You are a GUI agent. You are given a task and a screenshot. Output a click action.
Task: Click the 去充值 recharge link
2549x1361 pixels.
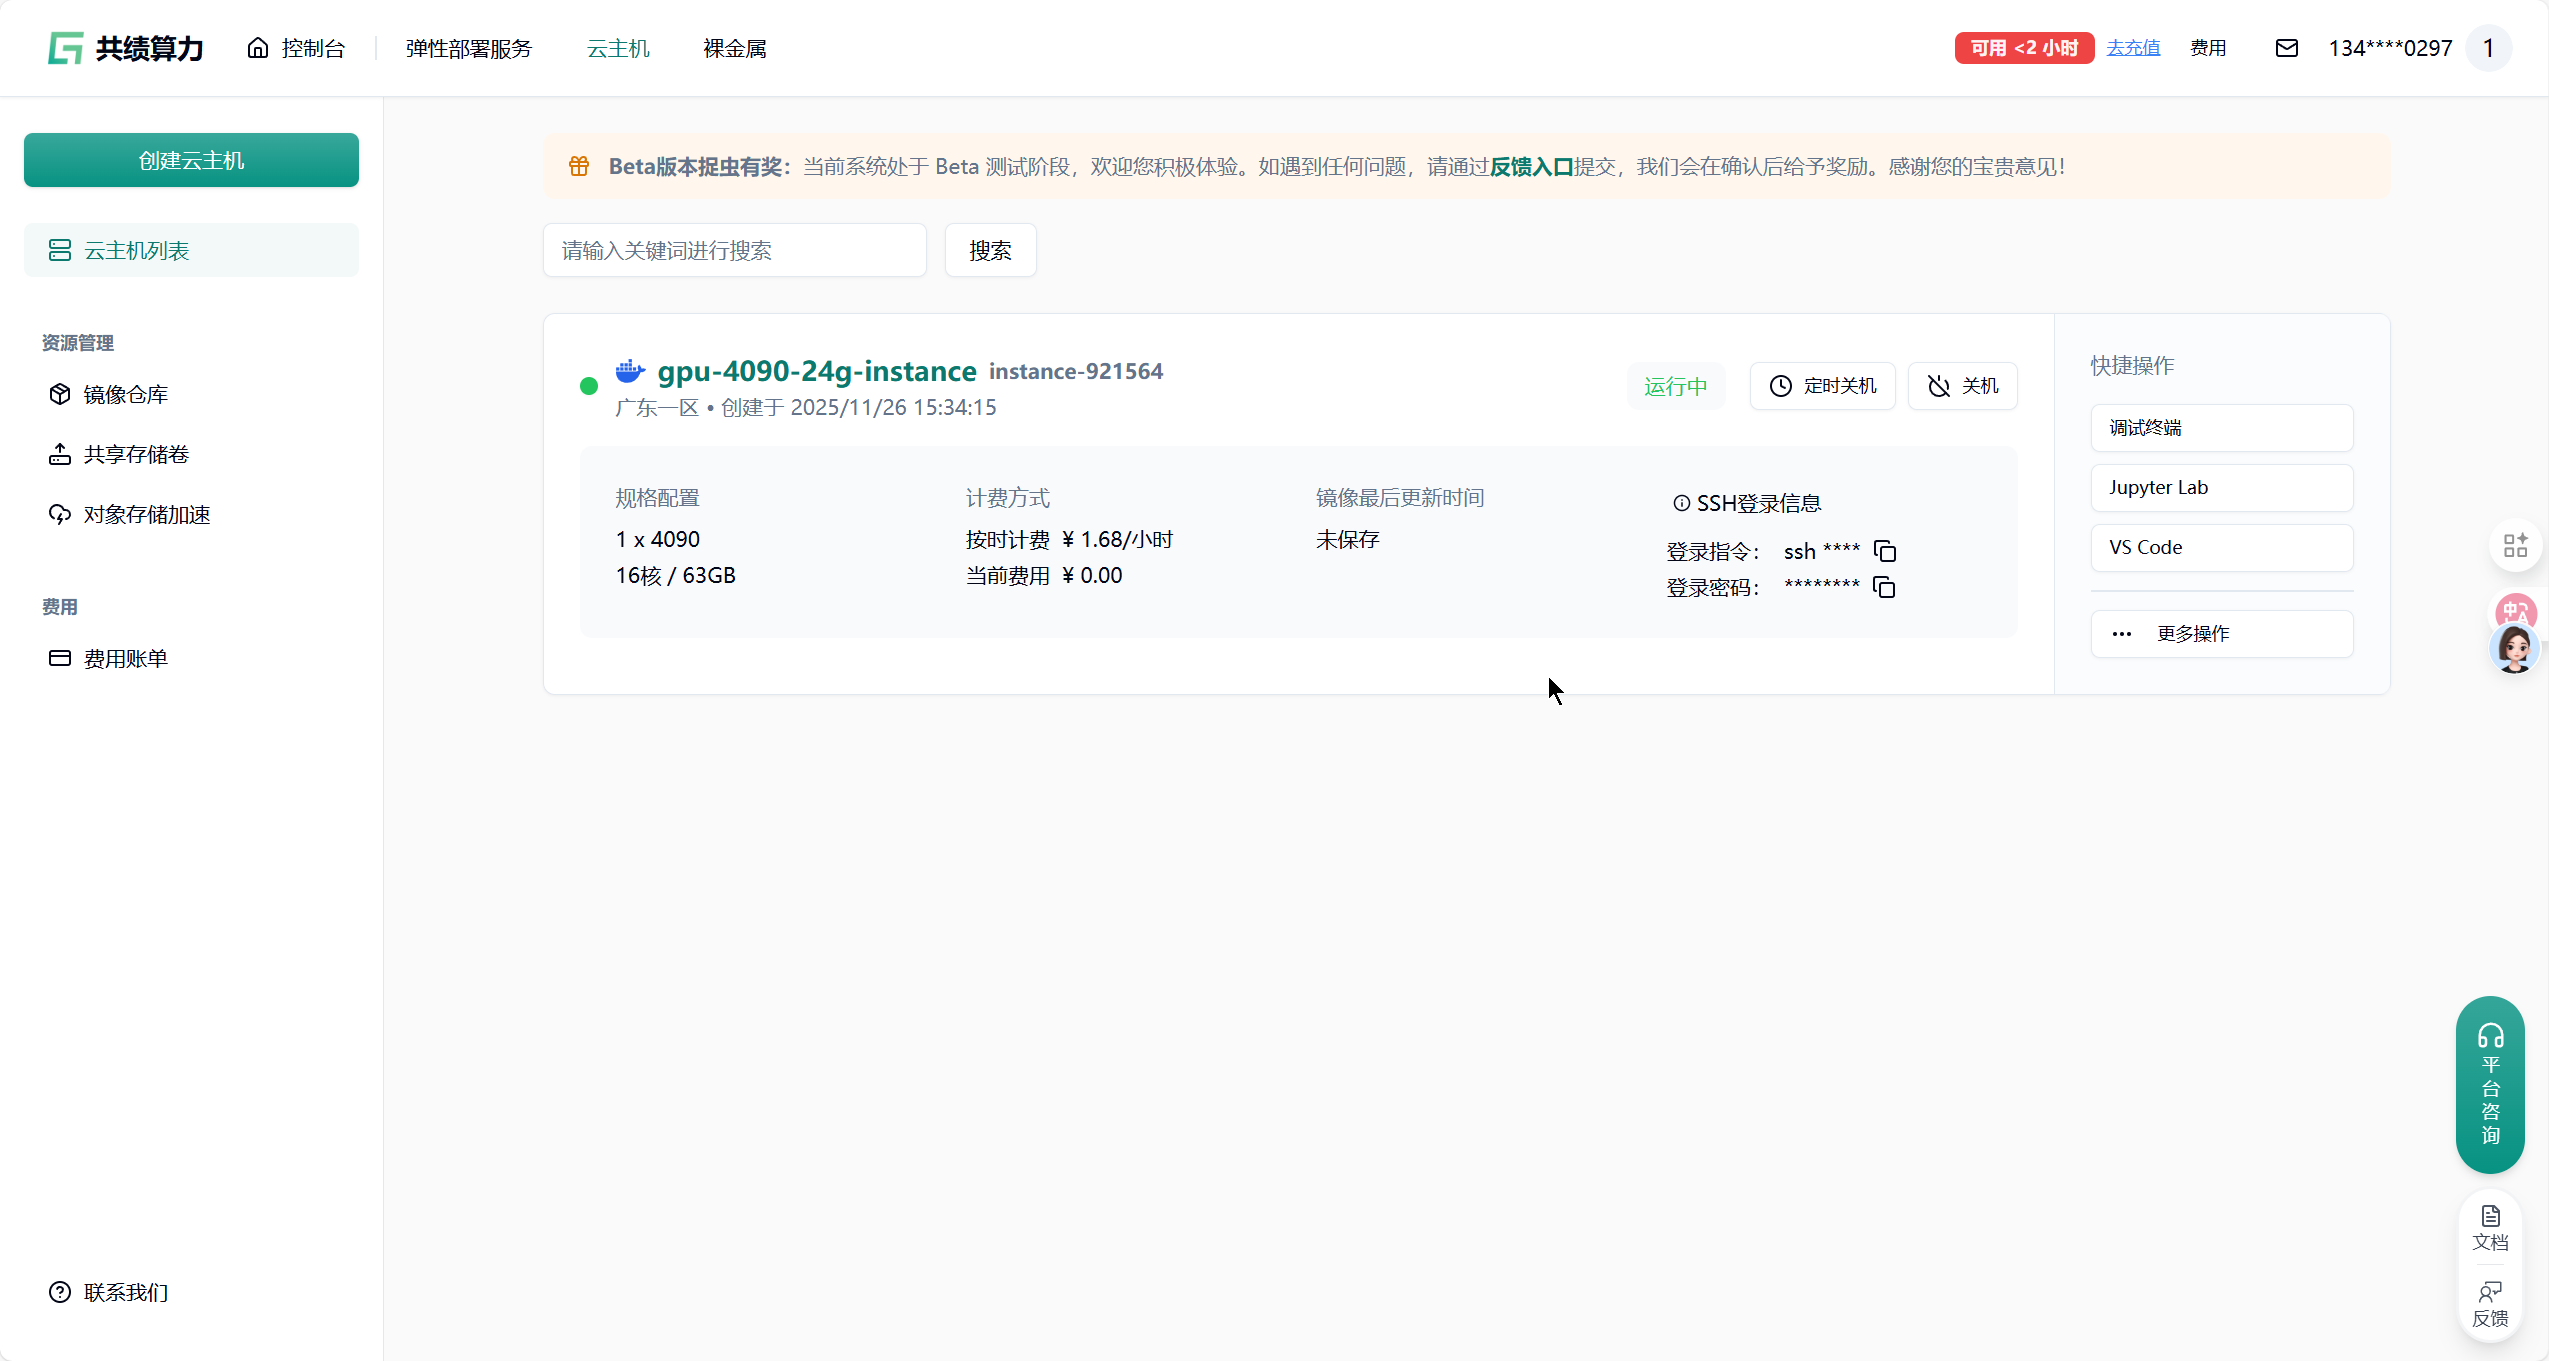point(2132,48)
